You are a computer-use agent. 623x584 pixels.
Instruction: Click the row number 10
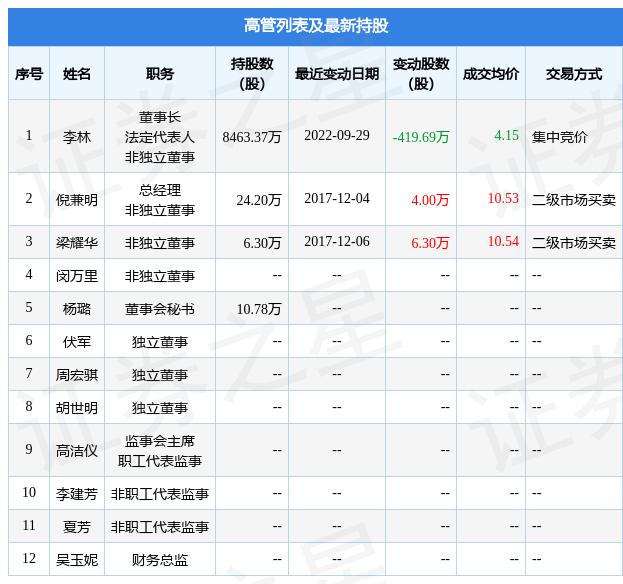pos(29,492)
